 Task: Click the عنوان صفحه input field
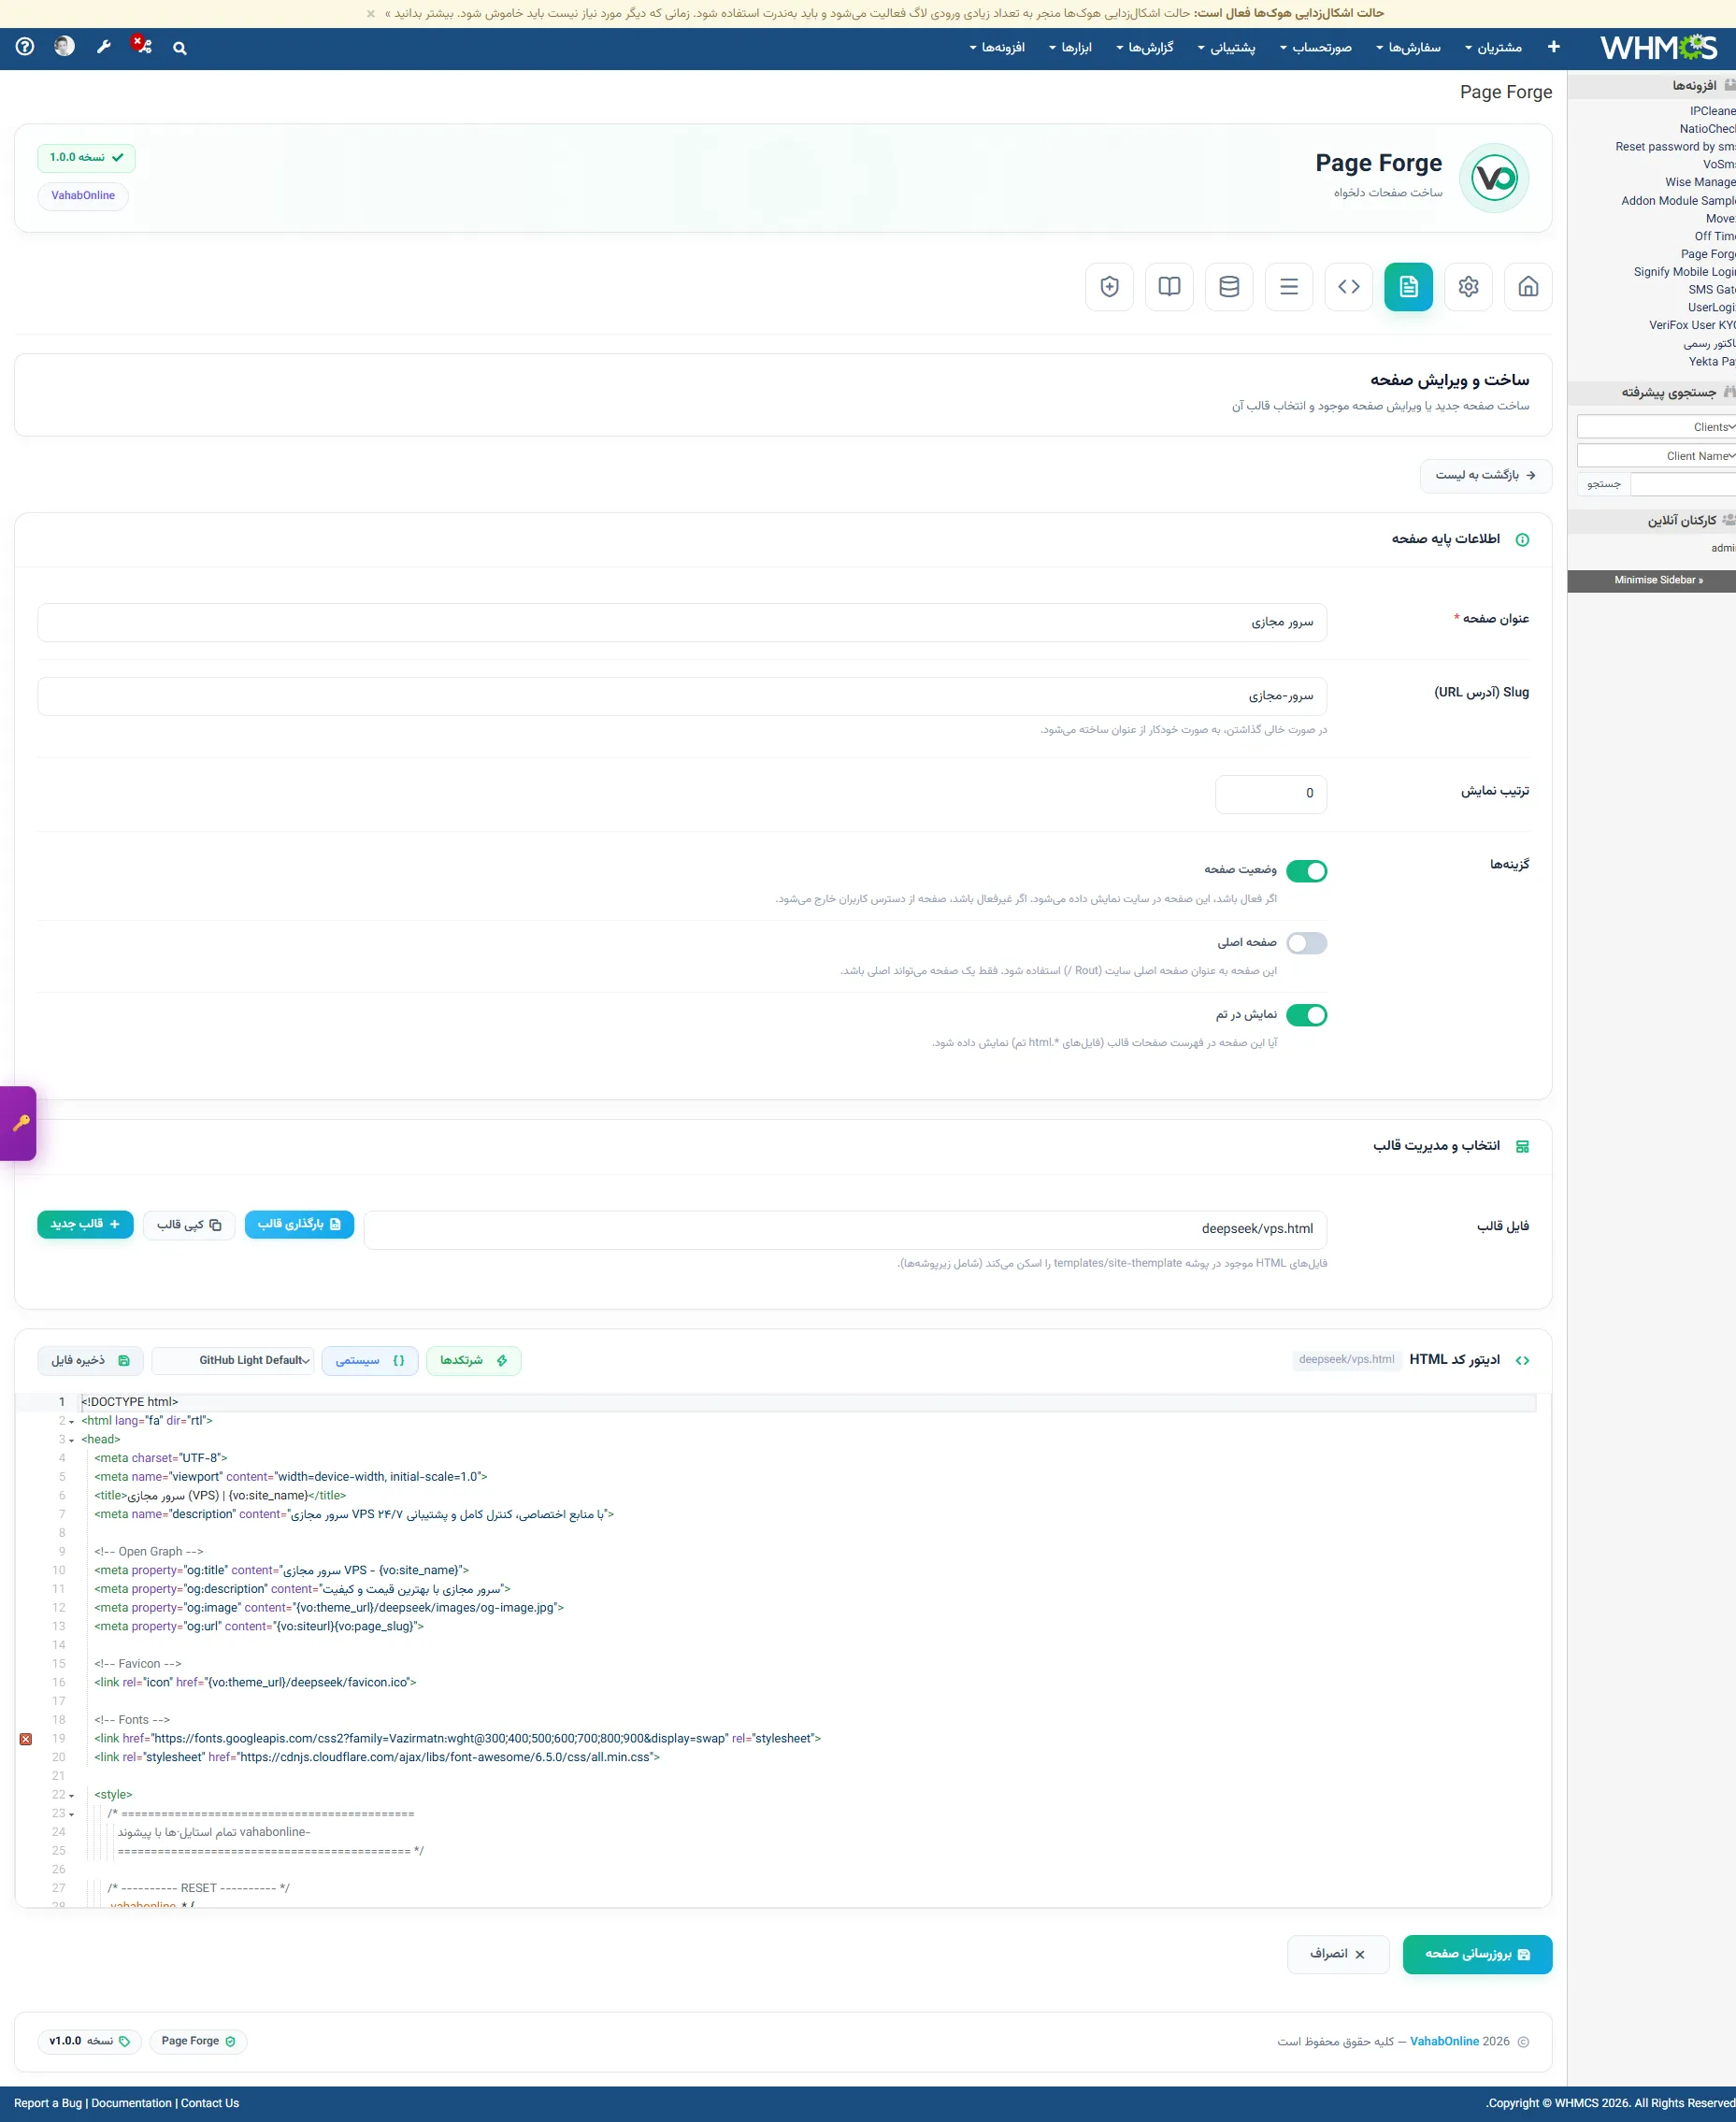(x=682, y=622)
